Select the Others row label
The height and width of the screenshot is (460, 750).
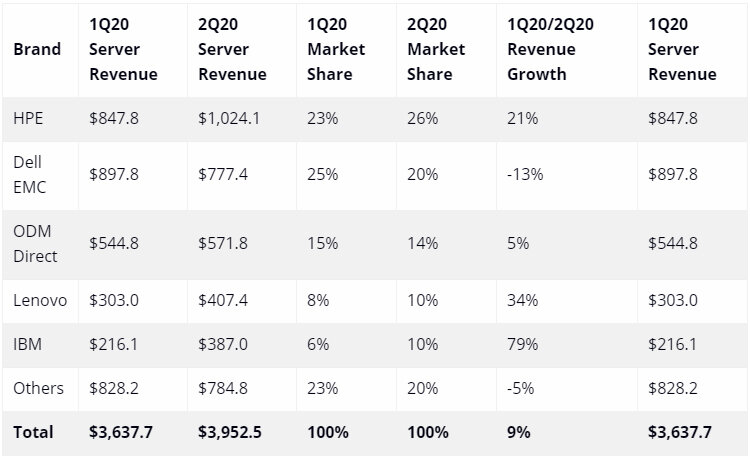[x=38, y=388]
